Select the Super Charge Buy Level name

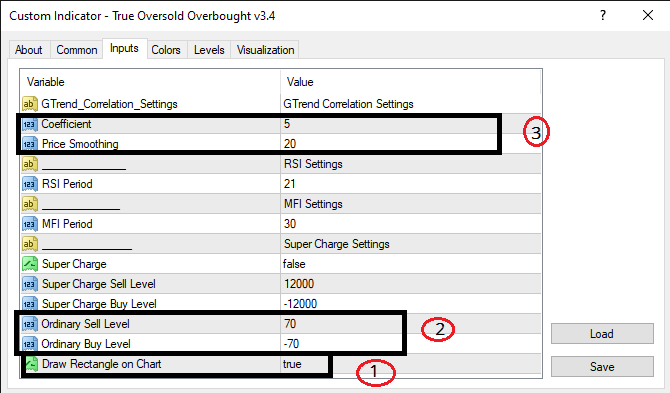[x=99, y=304]
